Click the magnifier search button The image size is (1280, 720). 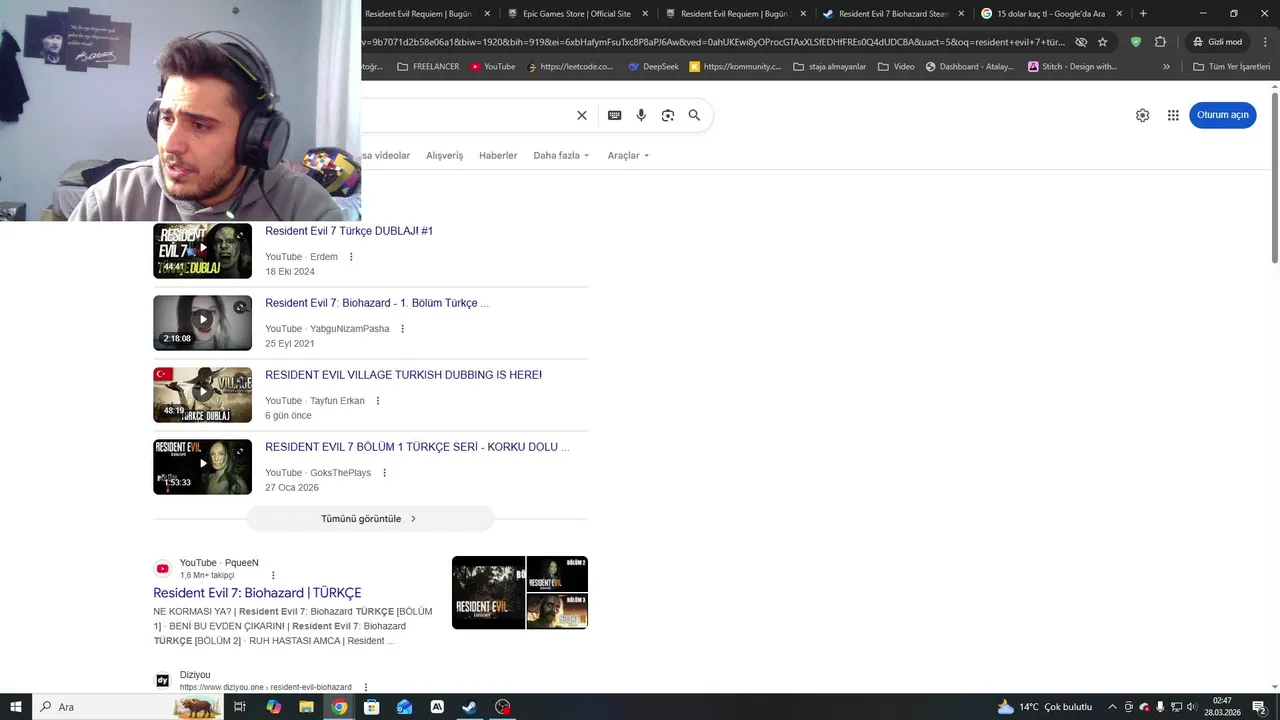coord(694,115)
